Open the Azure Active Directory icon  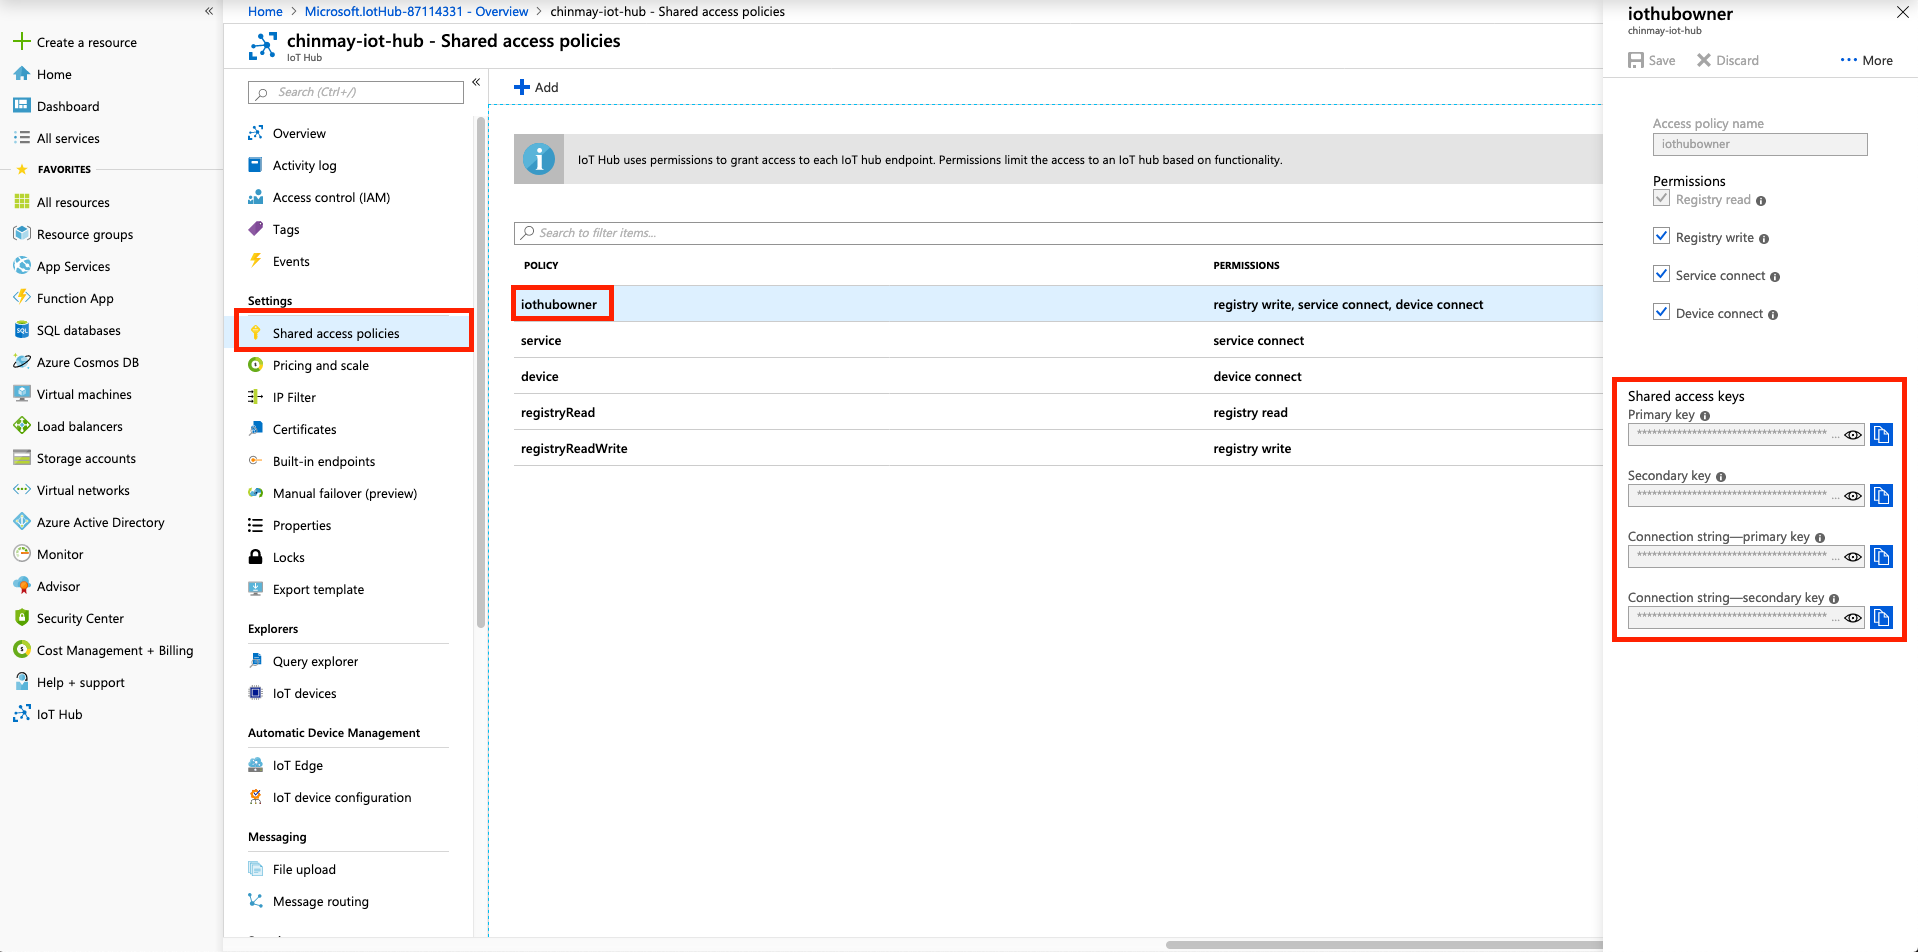[x=22, y=522]
